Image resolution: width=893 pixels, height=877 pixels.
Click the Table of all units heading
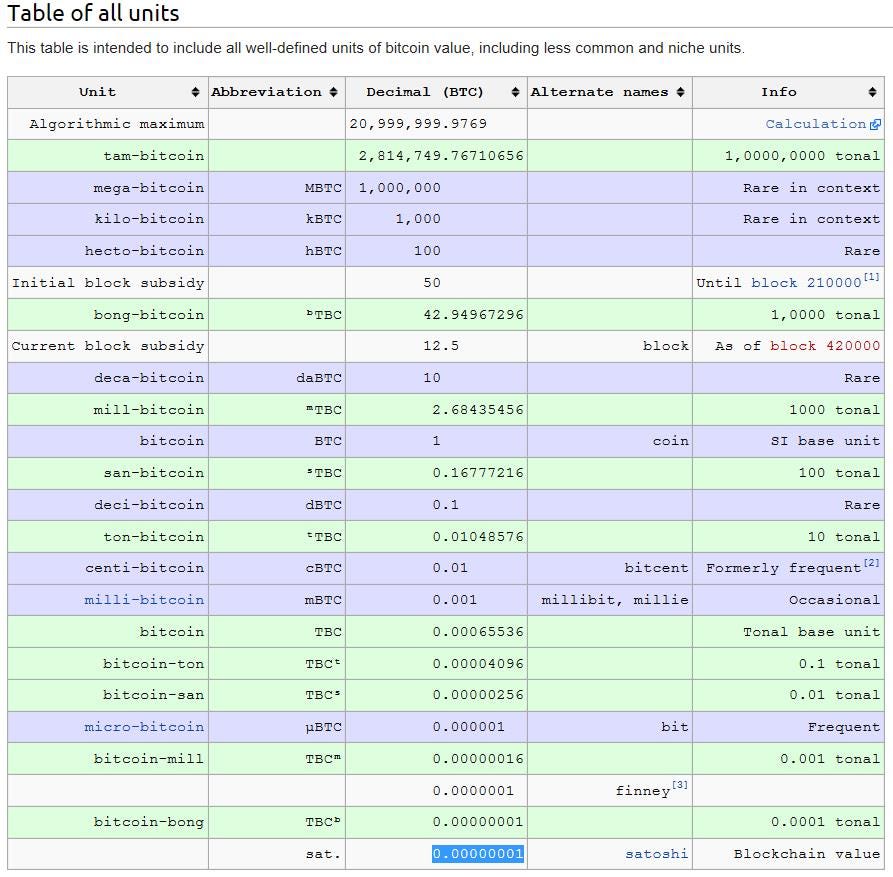pos(94,14)
